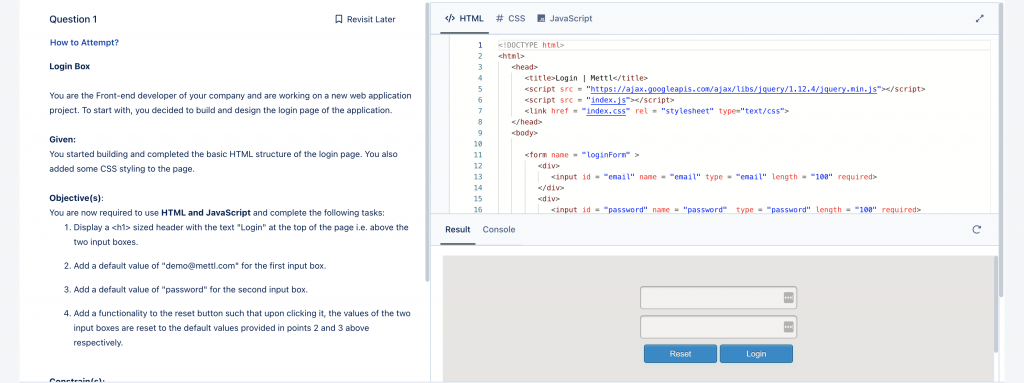Switch to the CSS tab
Viewport: 1024px width, 383px height.
[x=510, y=18]
